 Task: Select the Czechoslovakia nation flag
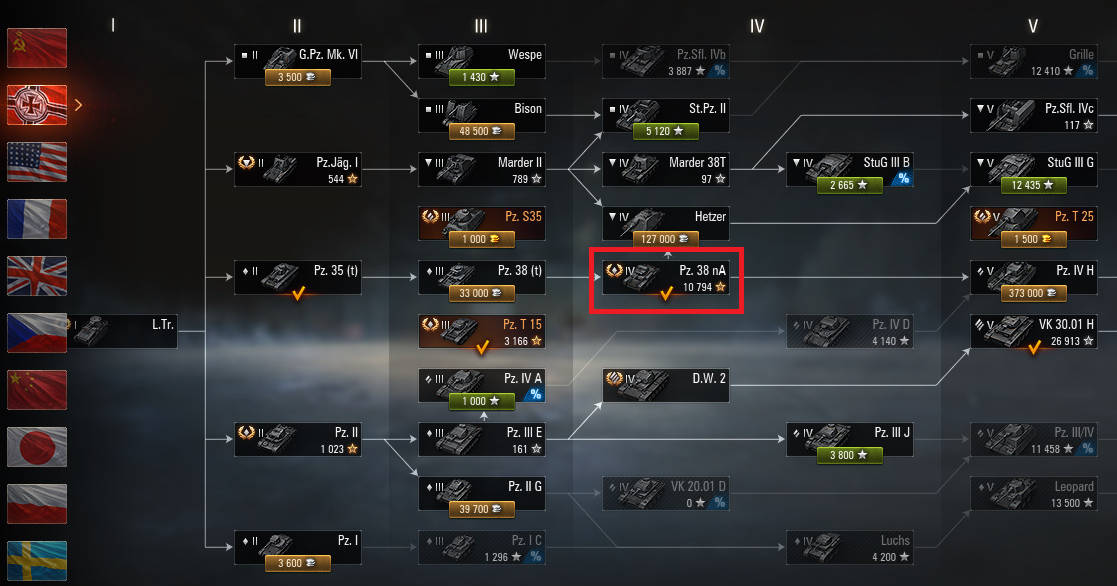coord(37,333)
